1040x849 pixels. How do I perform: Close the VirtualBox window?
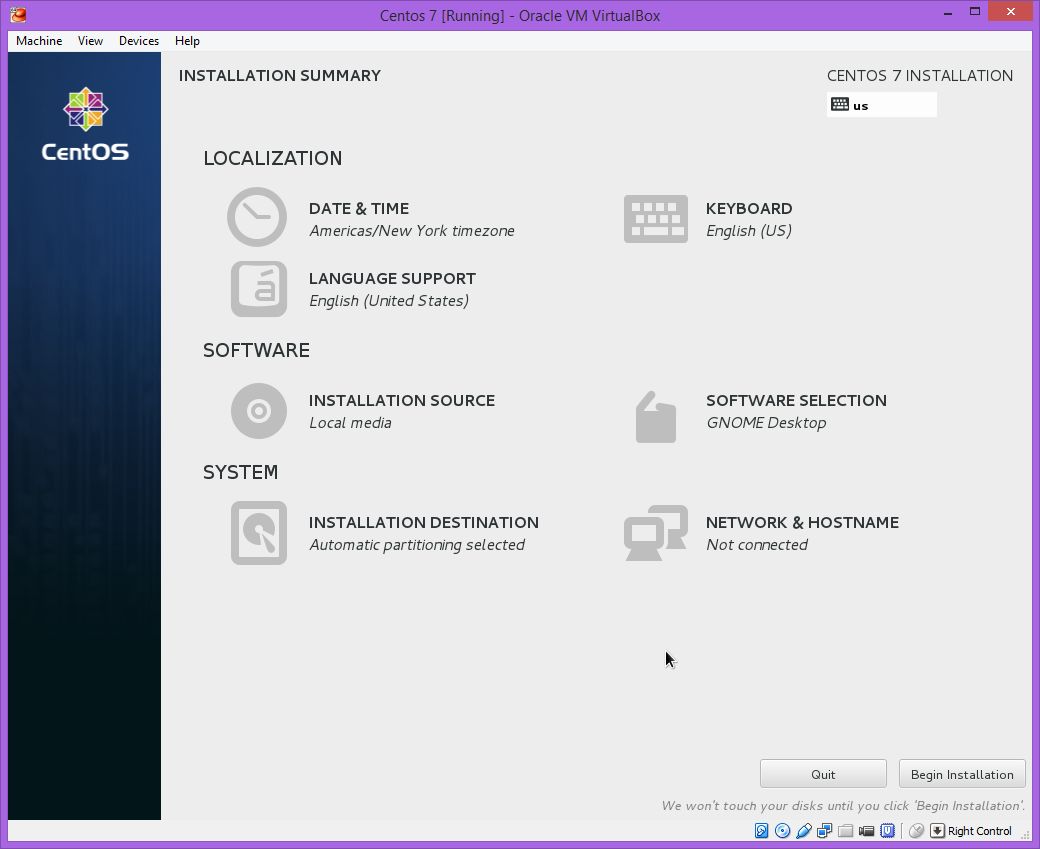[x=1010, y=11]
